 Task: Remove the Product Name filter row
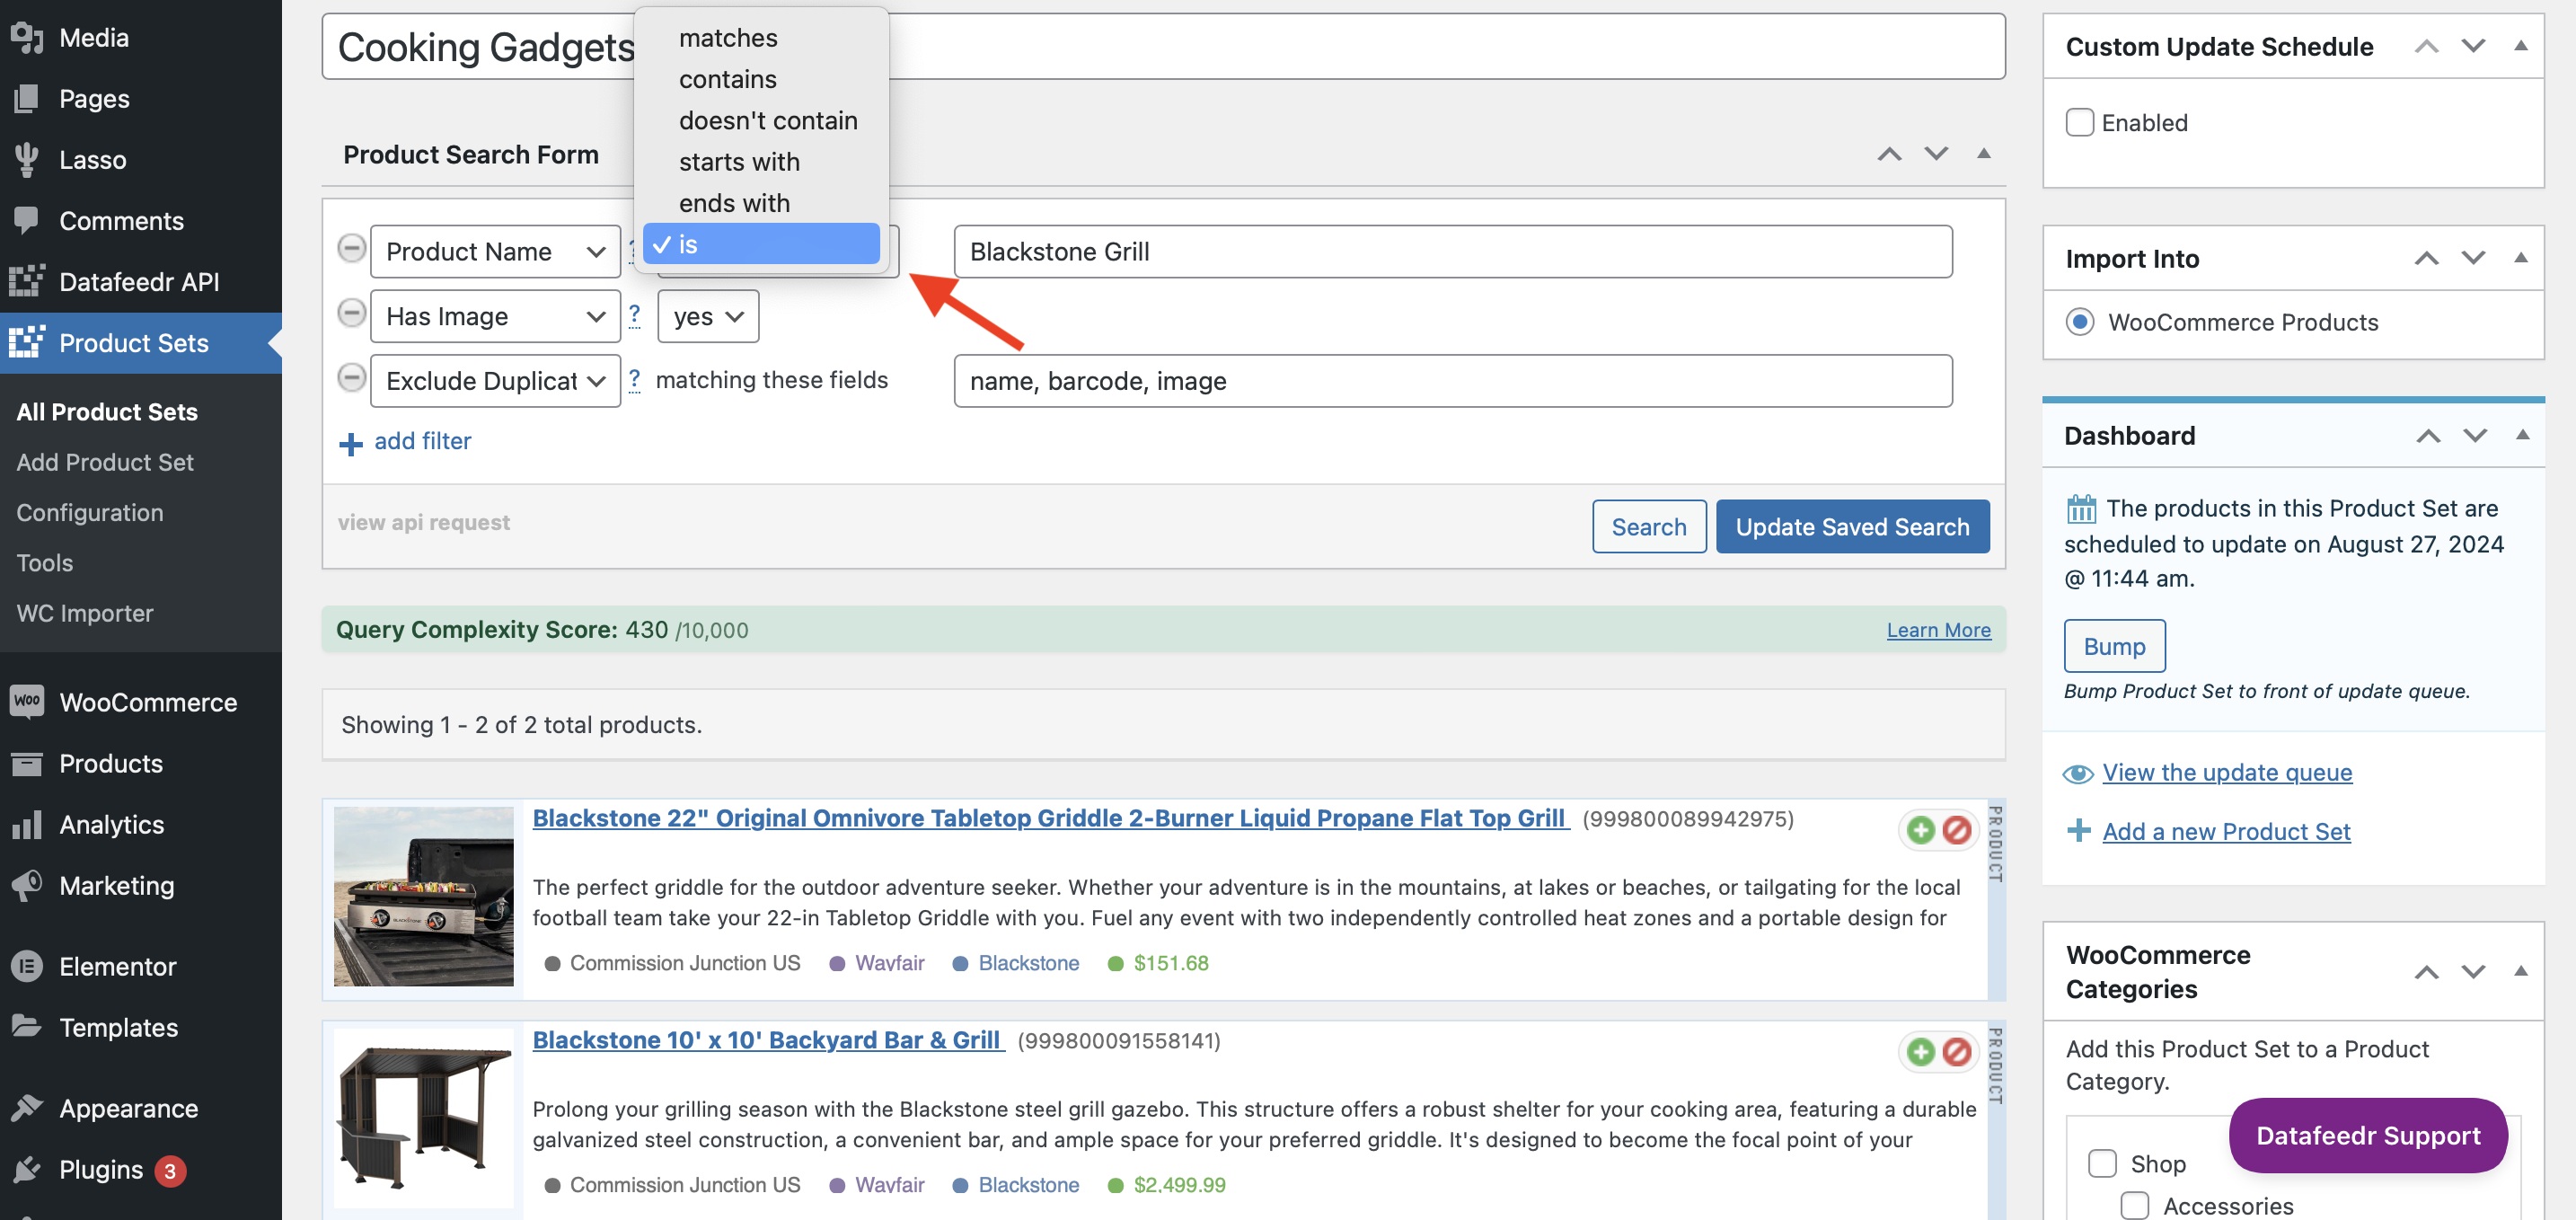pyautogui.click(x=351, y=248)
